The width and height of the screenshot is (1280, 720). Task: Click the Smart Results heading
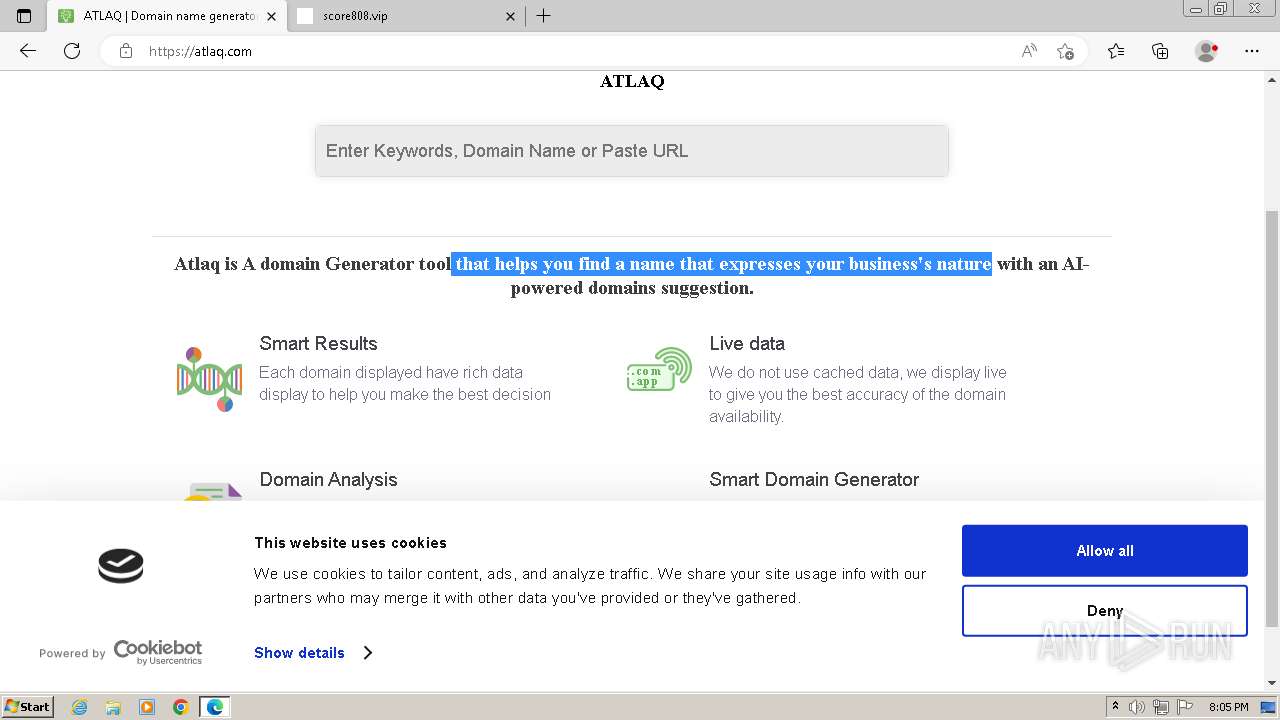[318, 343]
